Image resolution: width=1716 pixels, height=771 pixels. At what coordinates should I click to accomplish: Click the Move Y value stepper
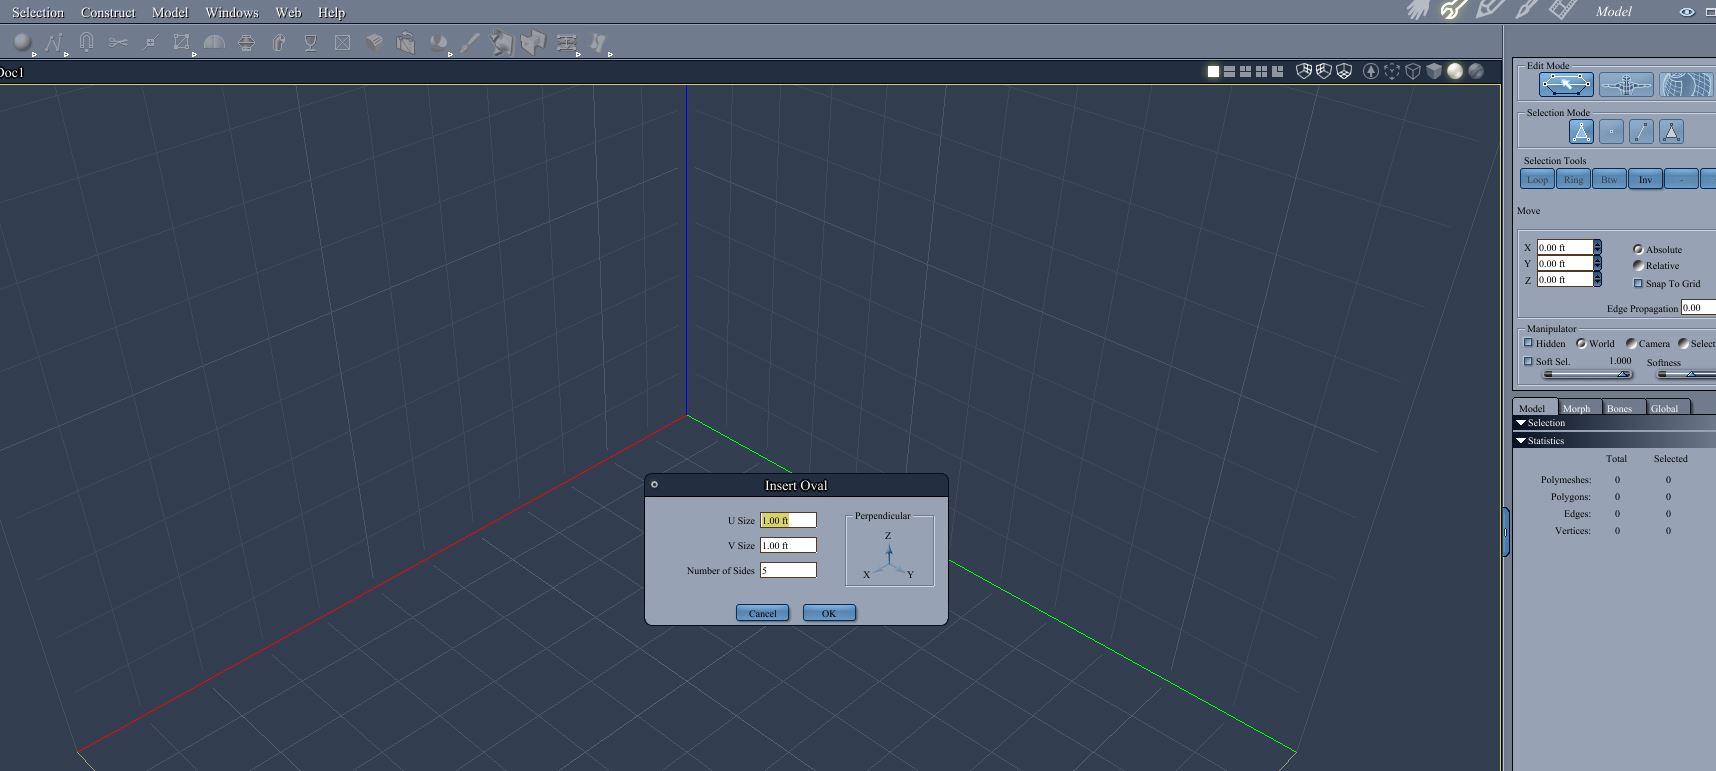pos(1597,263)
